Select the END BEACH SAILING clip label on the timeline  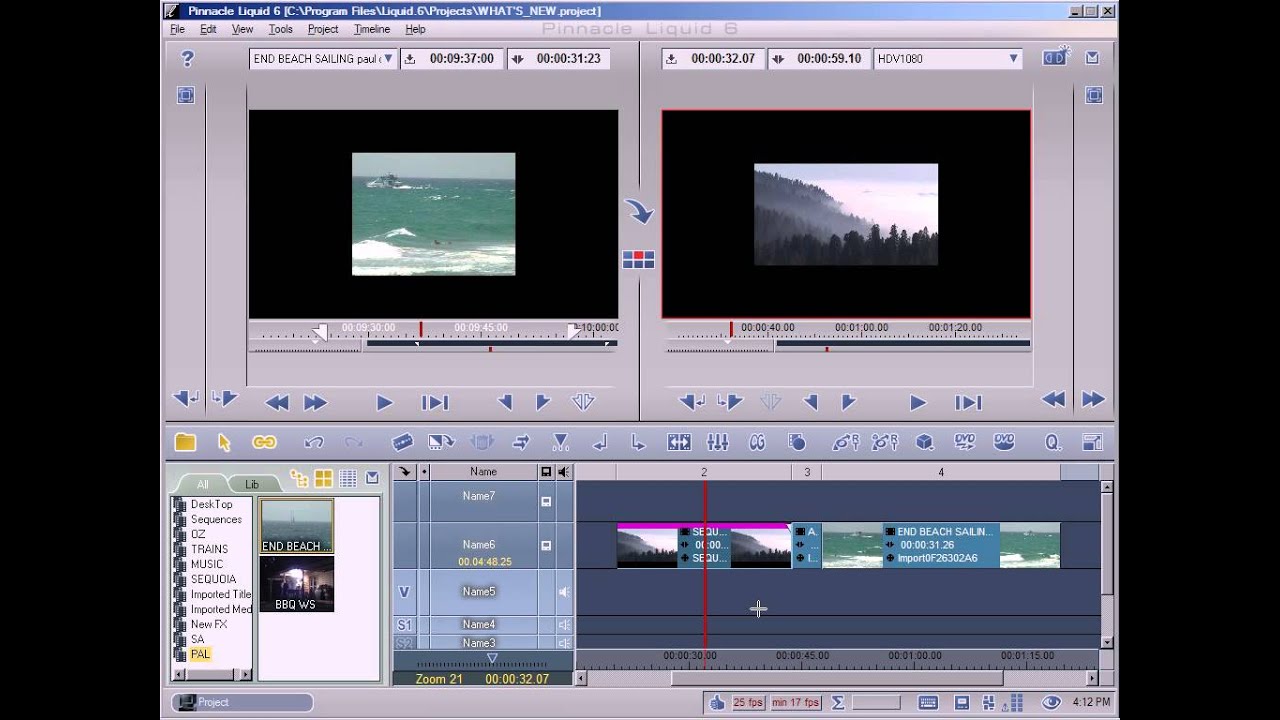(943, 532)
